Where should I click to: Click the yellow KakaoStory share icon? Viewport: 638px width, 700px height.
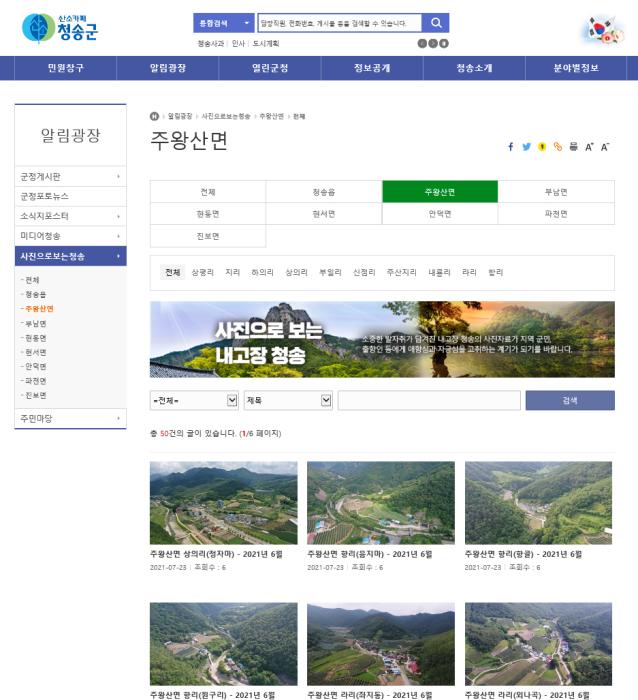[542, 147]
